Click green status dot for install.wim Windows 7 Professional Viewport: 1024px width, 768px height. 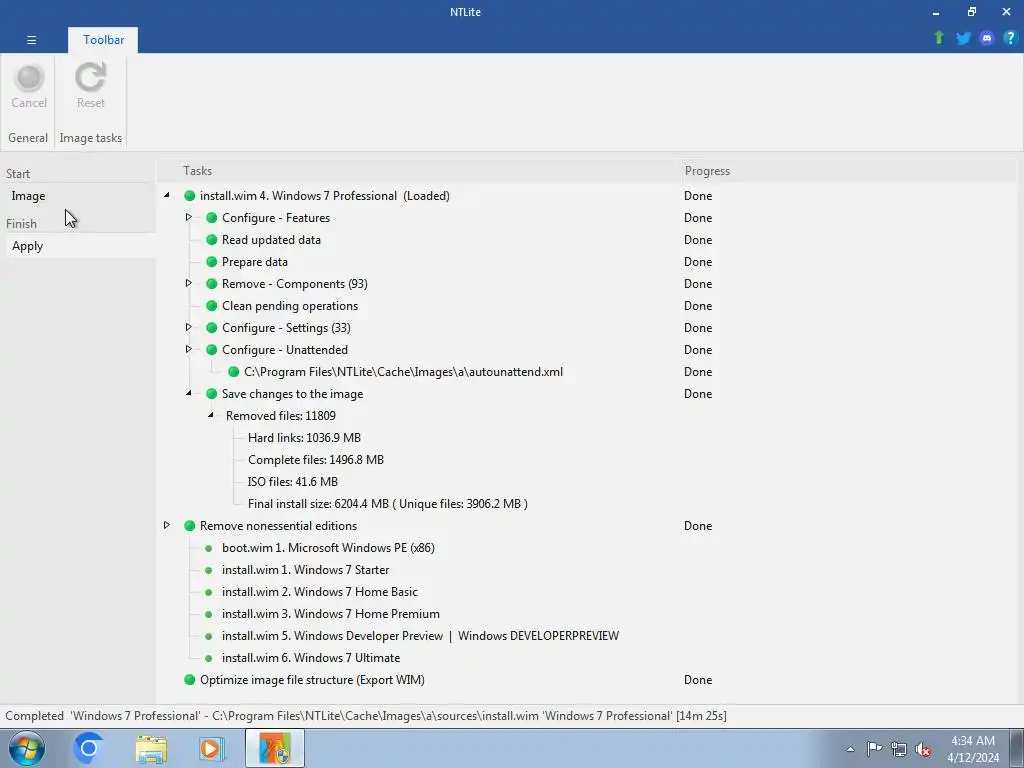(189, 196)
